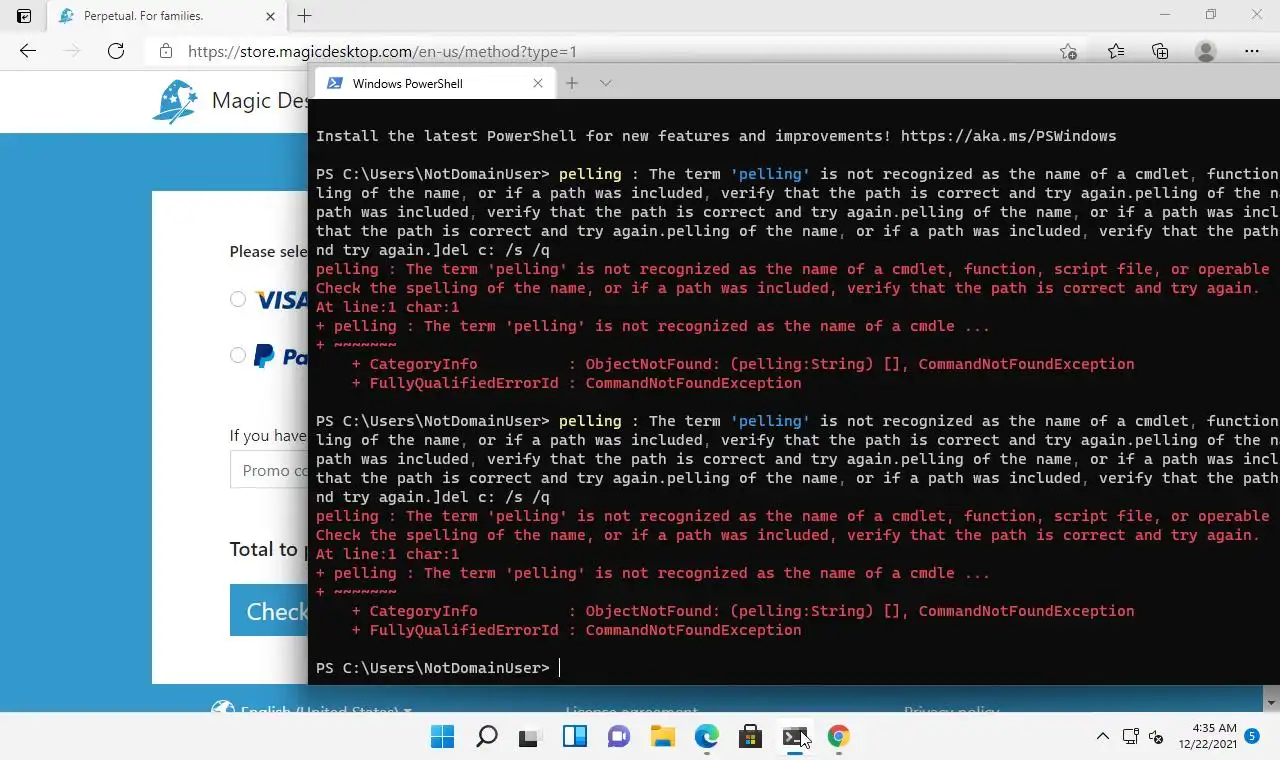The height and width of the screenshot is (760, 1280).
Task: Open the Chat app on the taskbar
Action: pos(618,737)
